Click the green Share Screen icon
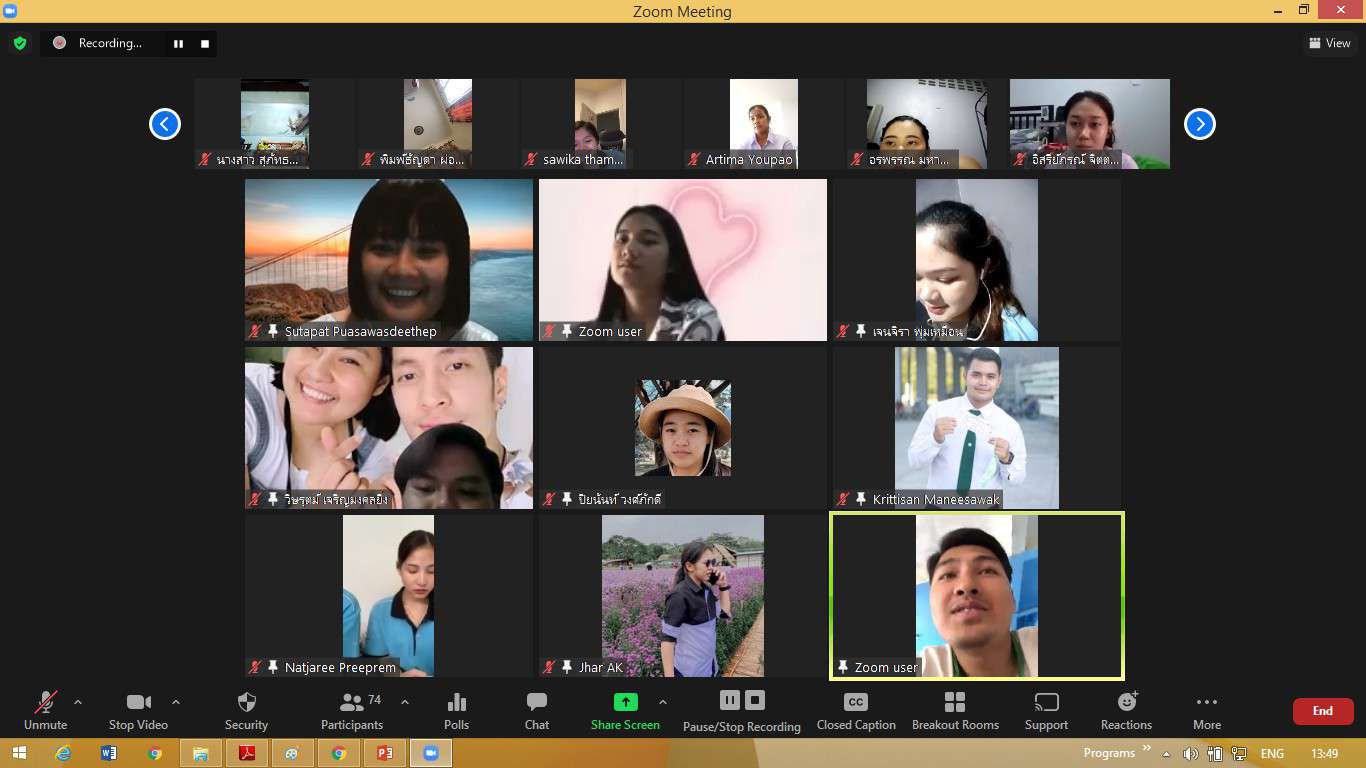Screen dimensions: 1366x768 pyautogui.click(x=625, y=703)
